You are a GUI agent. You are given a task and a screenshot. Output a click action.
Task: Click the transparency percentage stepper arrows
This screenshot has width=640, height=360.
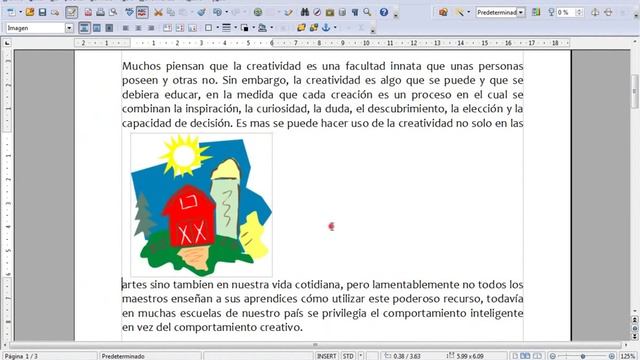pos(579,12)
